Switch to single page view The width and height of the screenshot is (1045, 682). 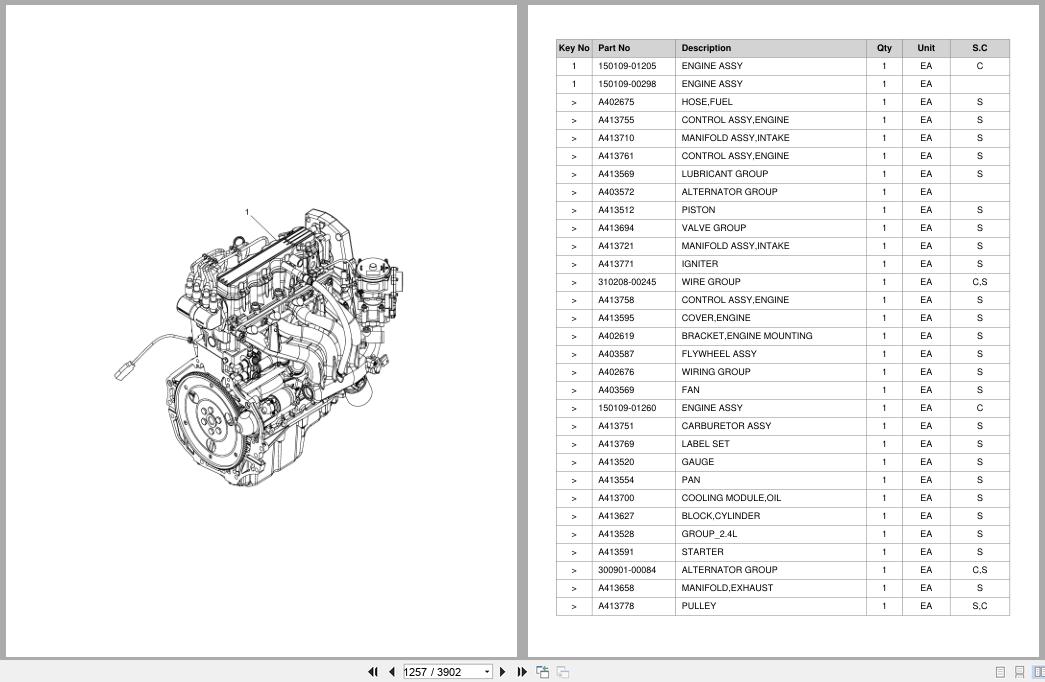(1000, 672)
